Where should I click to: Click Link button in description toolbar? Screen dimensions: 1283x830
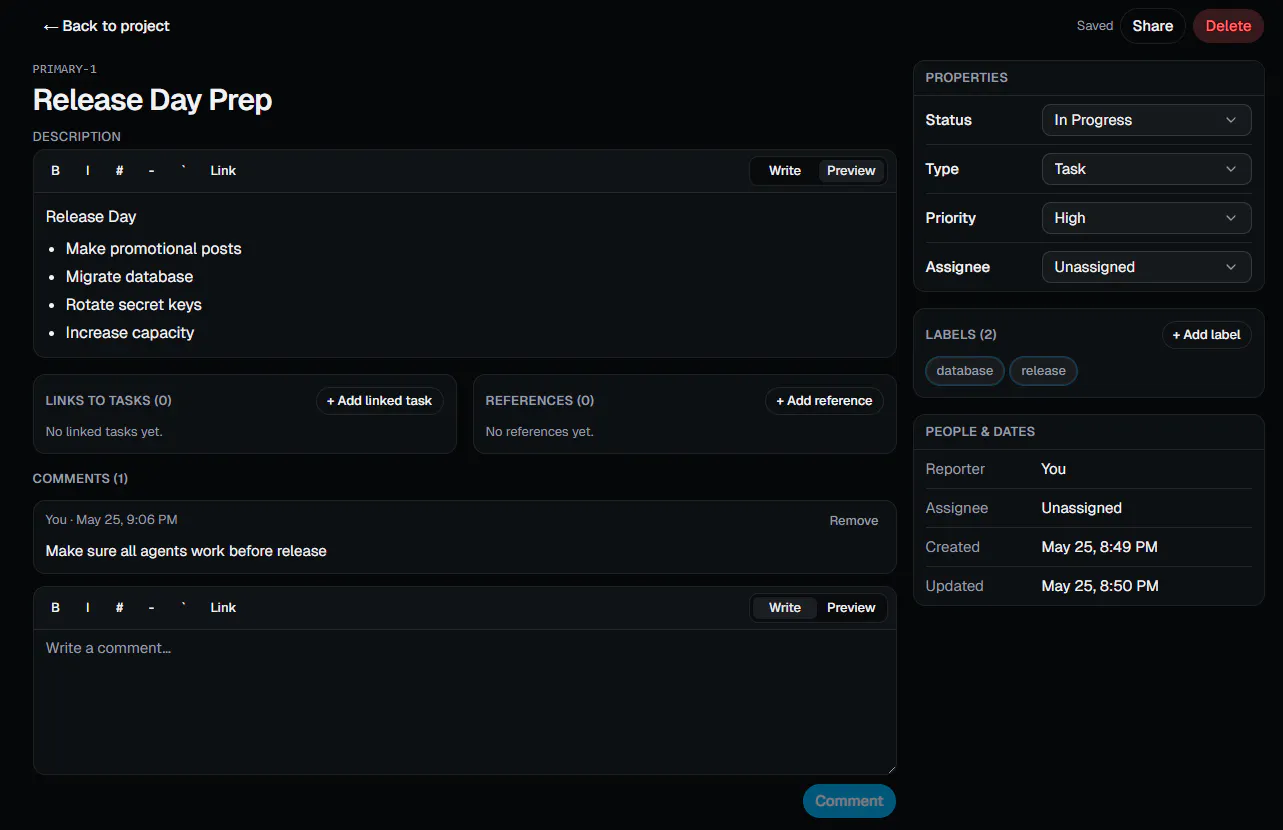(x=223, y=171)
